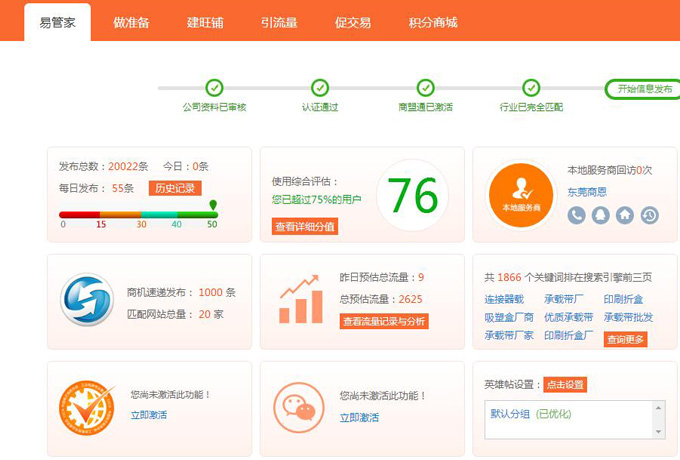Click the clock history icon
Image resolution: width=680 pixels, height=460 pixels.
(649, 215)
